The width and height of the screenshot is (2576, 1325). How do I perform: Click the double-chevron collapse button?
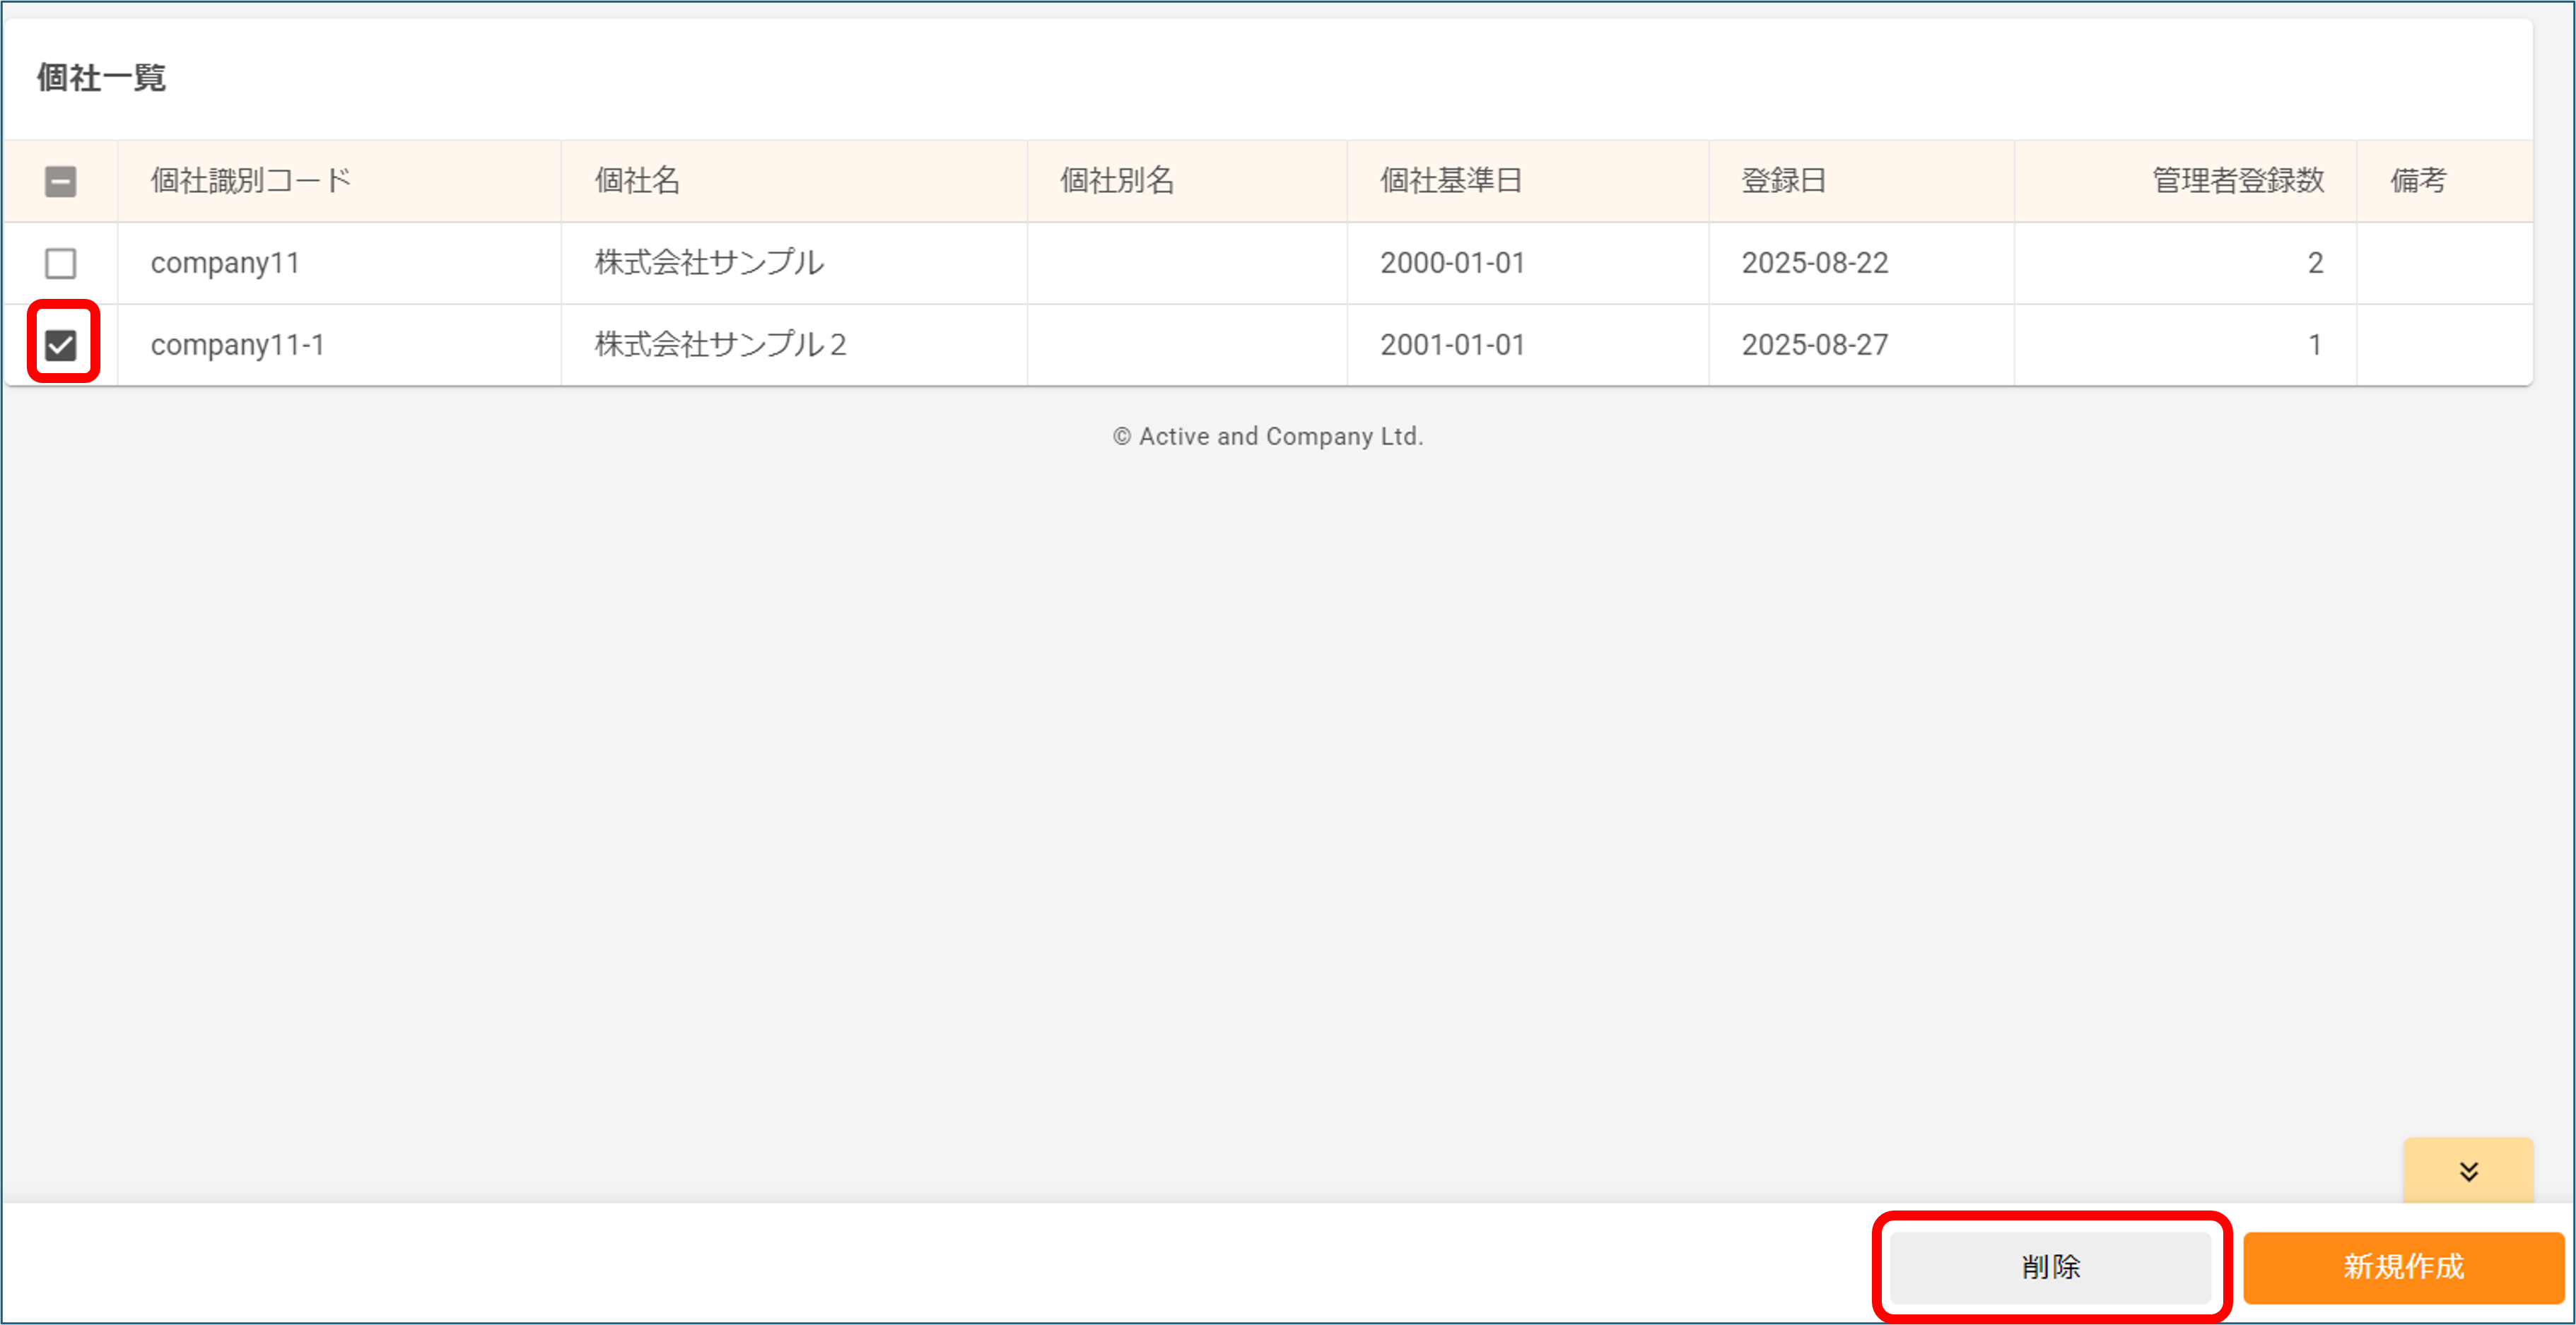(x=2468, y=1171)
